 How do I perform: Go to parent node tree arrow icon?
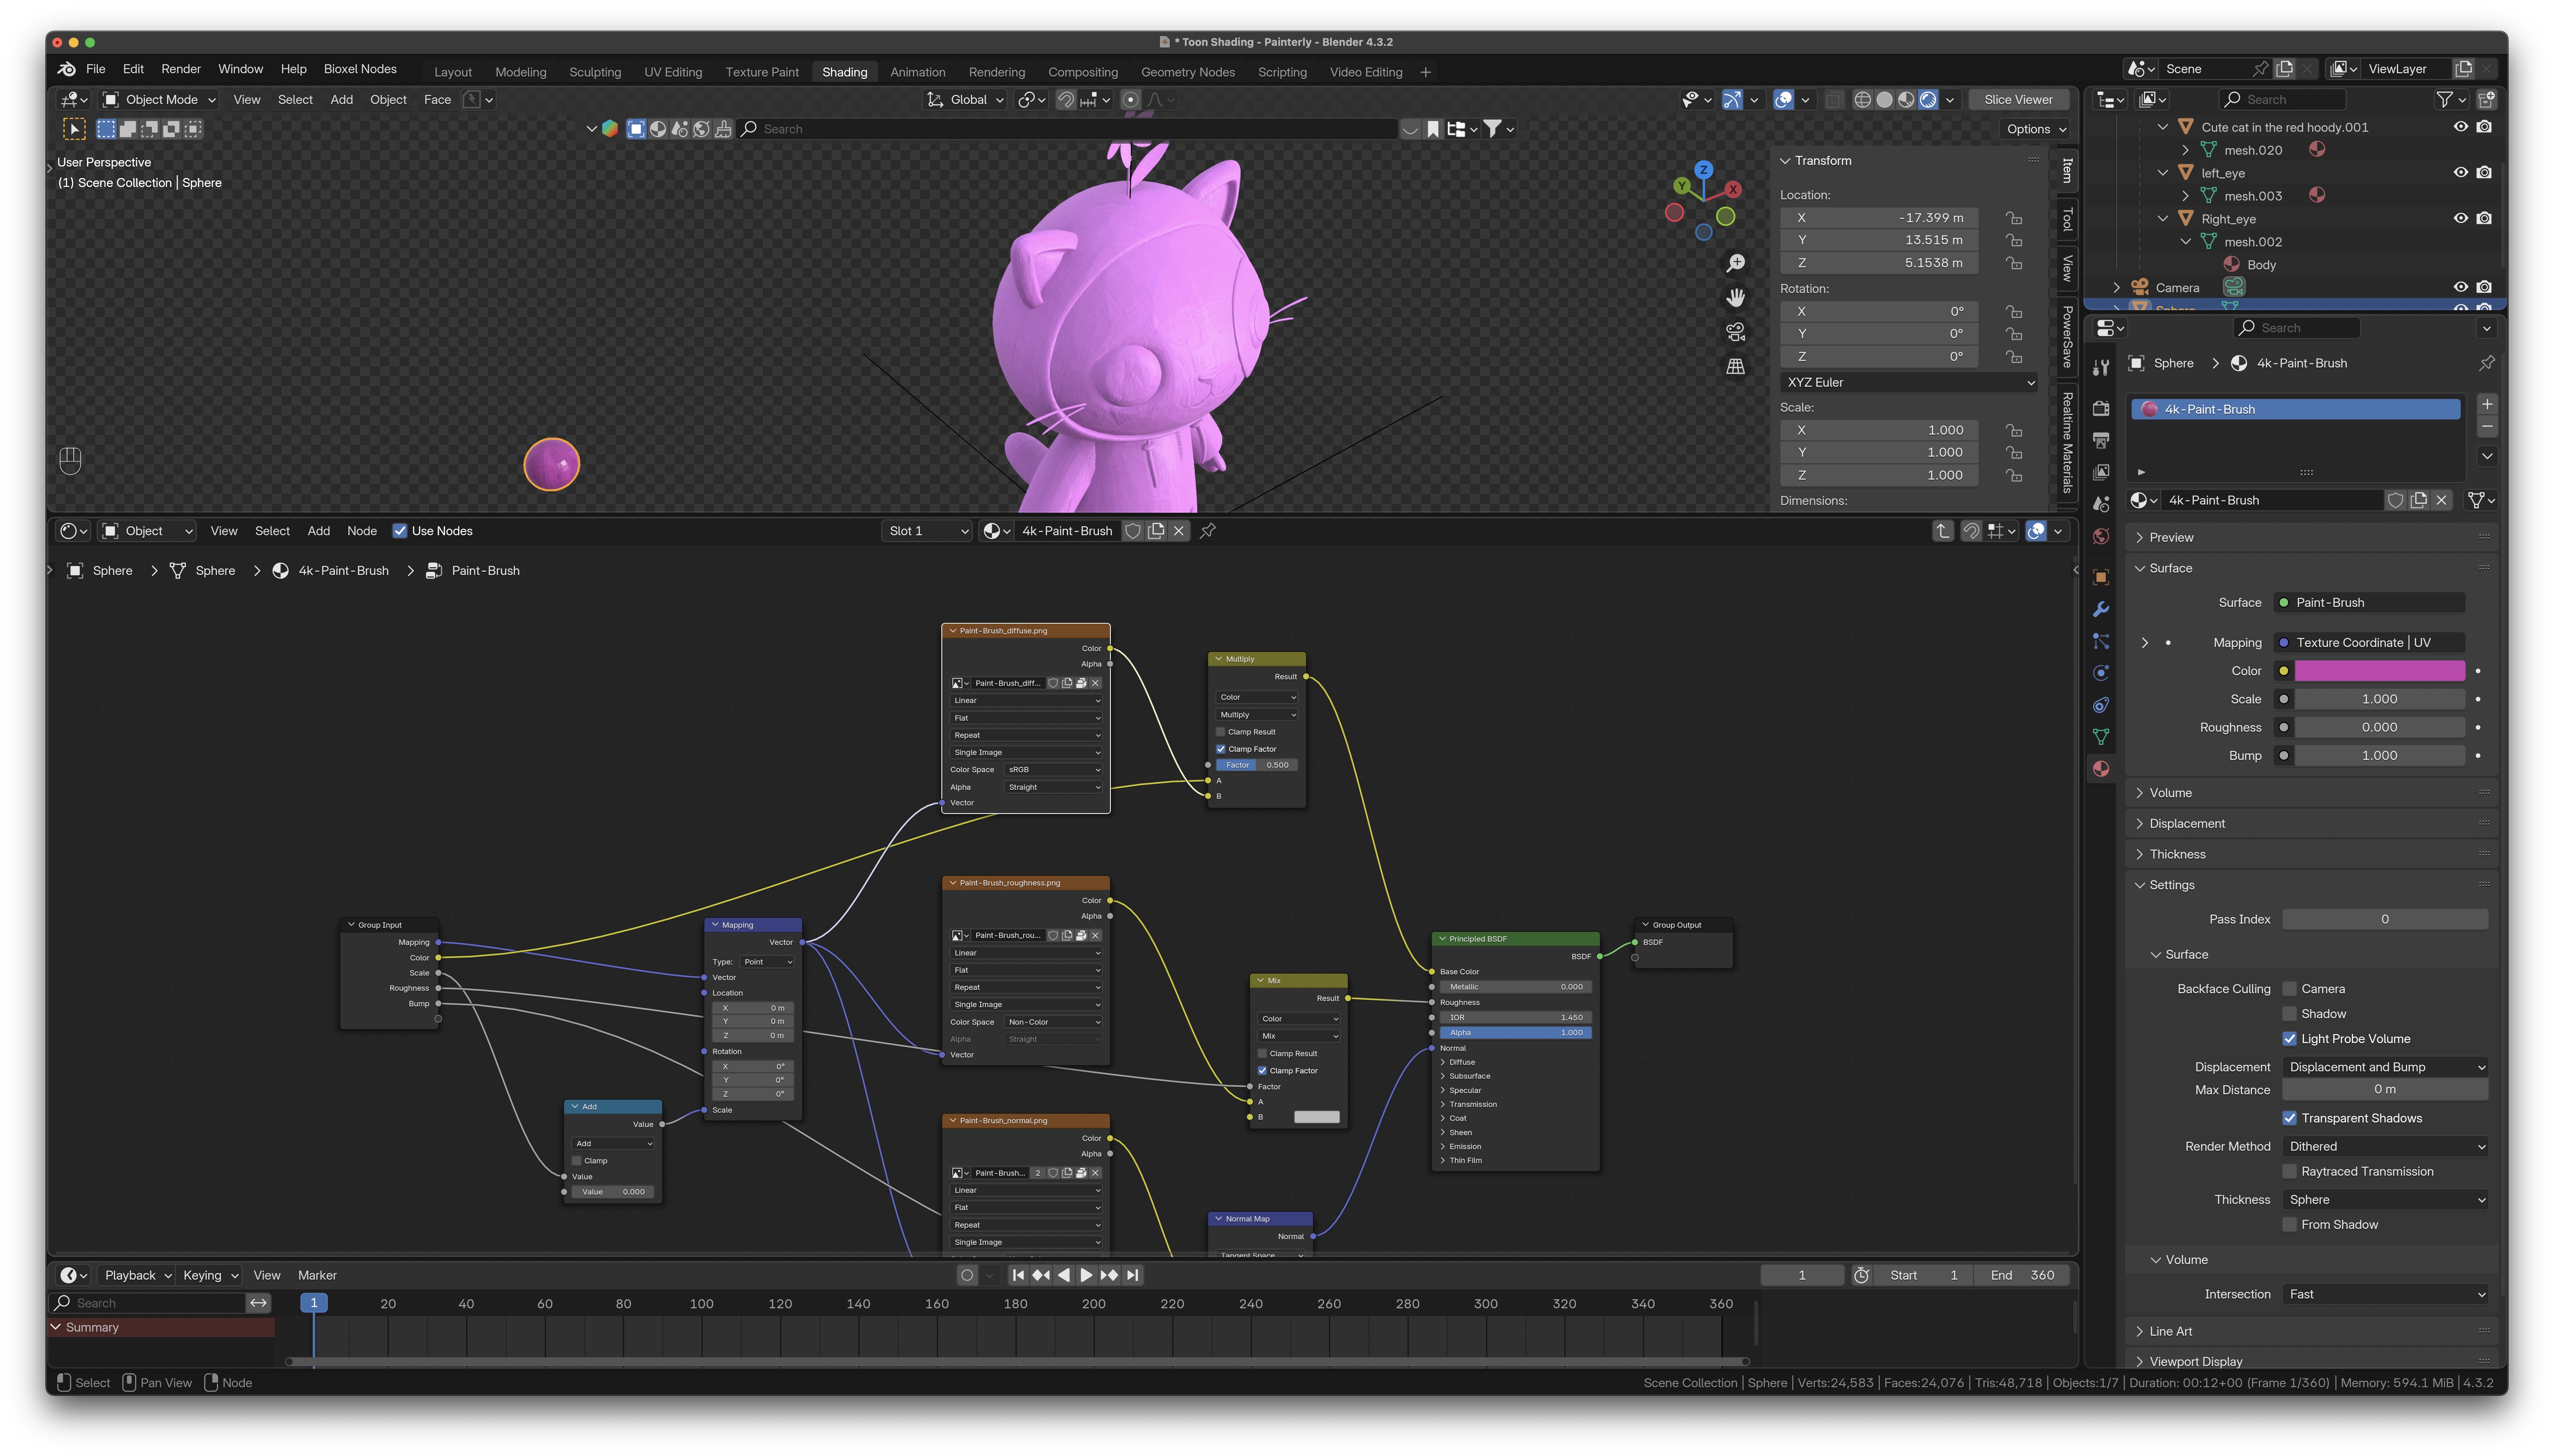coord(1943,531)
